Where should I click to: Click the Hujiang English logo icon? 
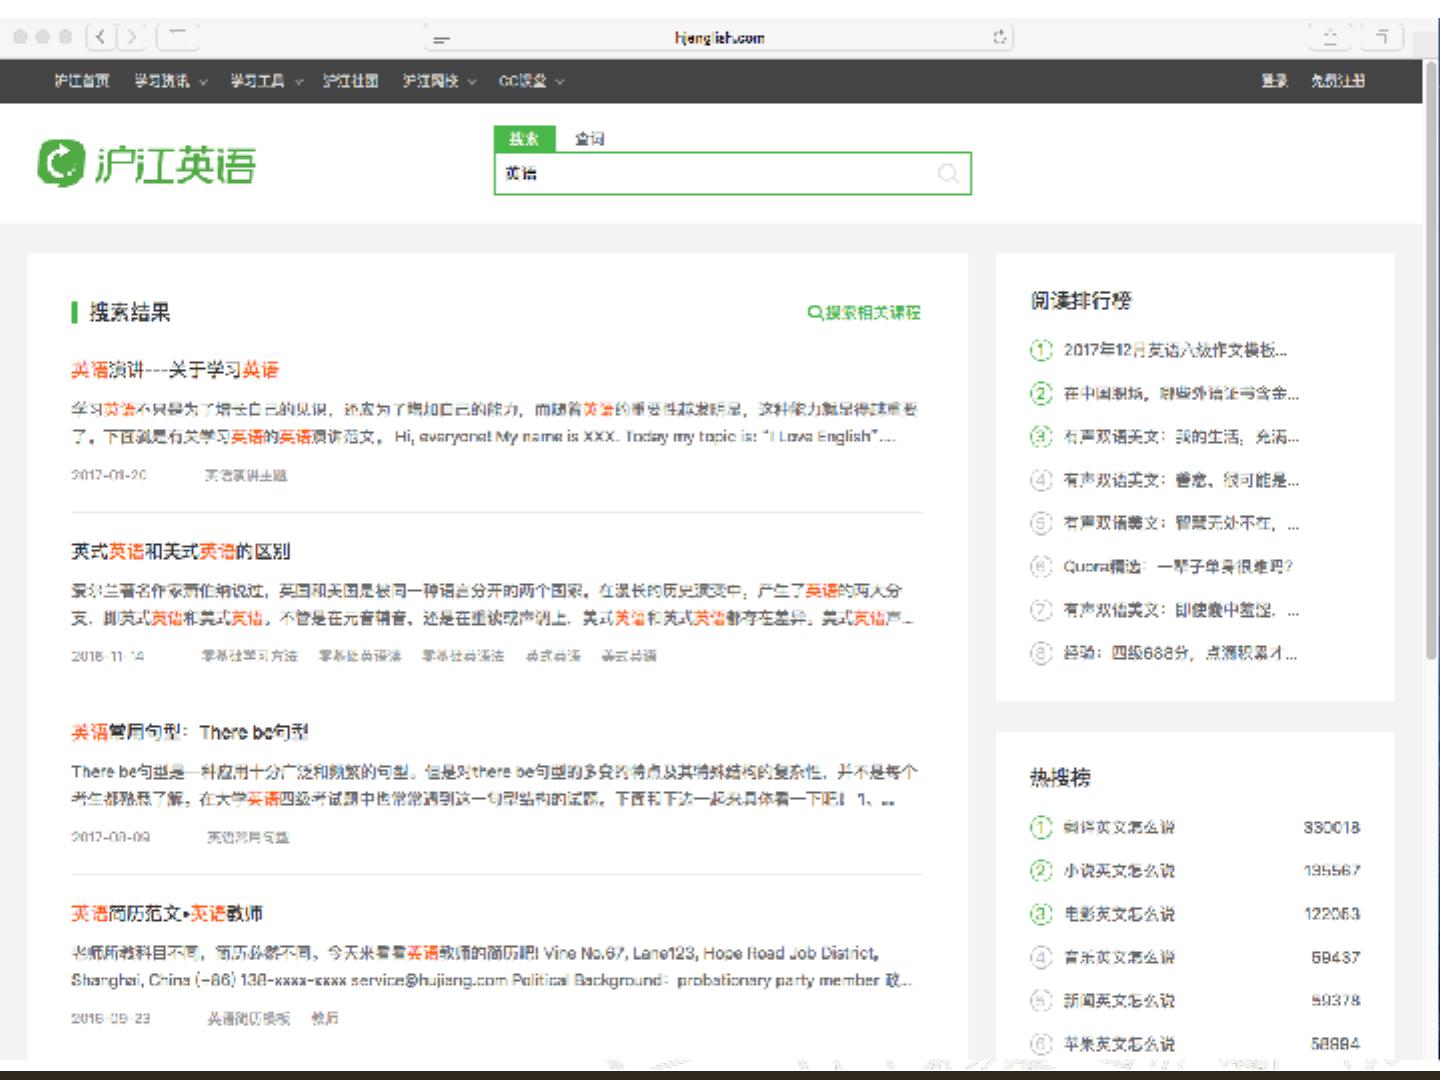click(61, 163)
